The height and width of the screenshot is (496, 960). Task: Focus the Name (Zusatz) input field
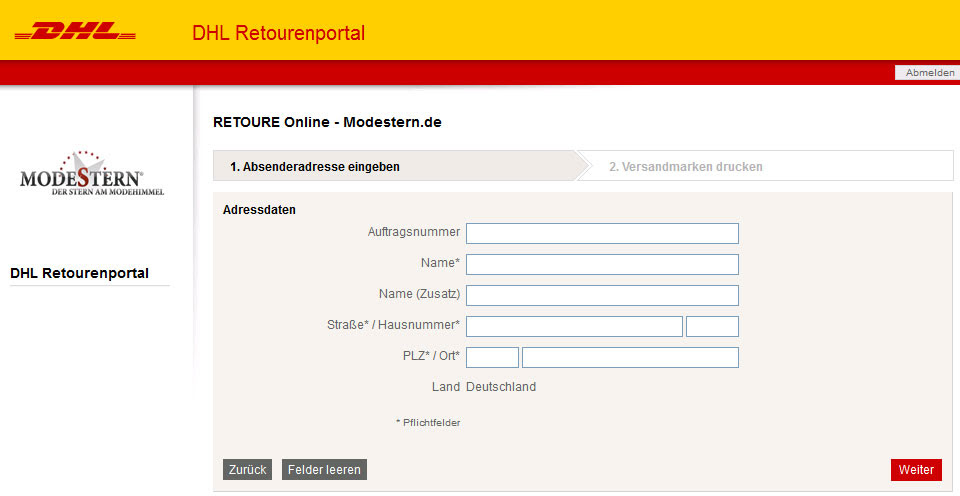tap(602, 295)
